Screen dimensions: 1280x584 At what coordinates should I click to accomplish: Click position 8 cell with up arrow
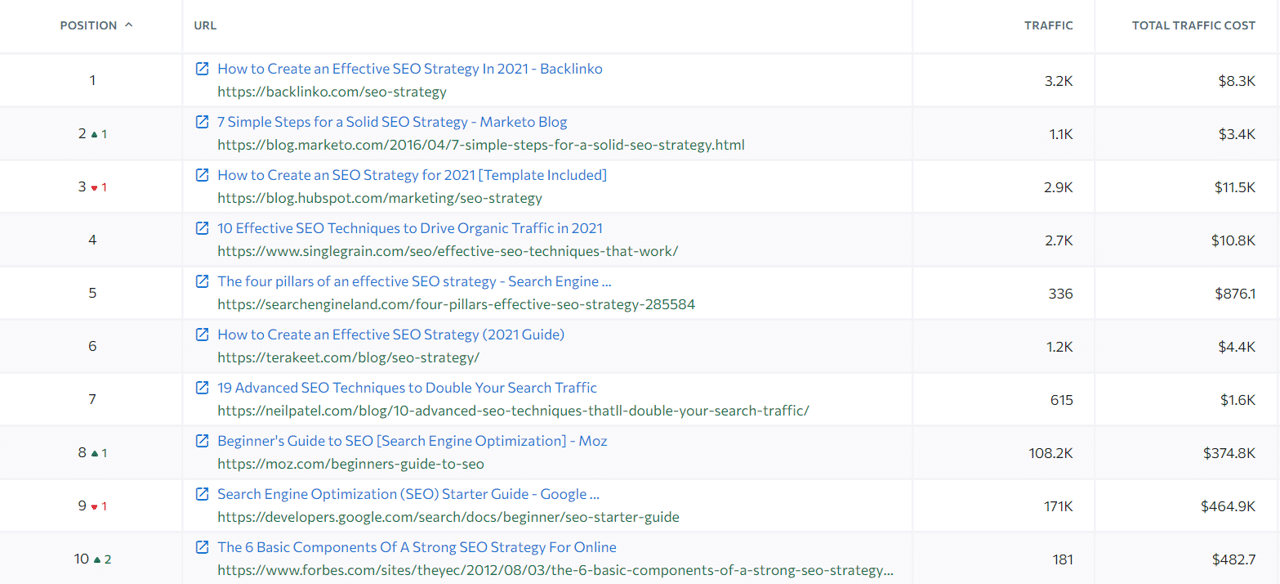pyautogui.click(x=92, y=453)
